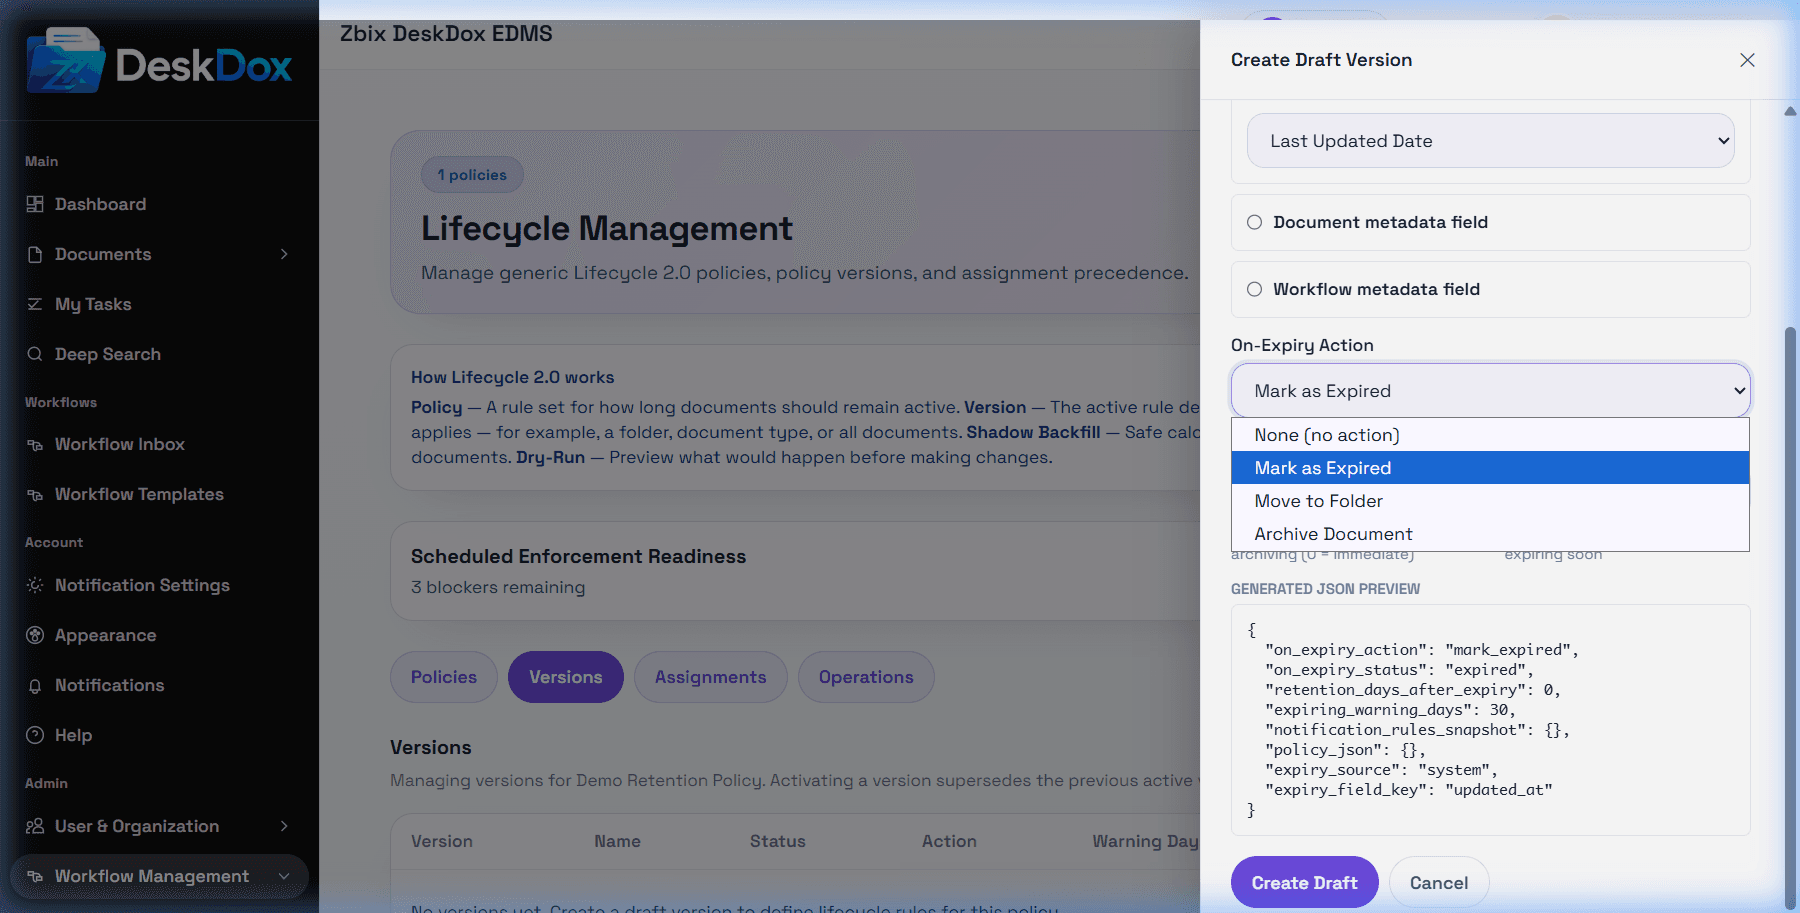1800x913 pixels.
Task: Click the 1 policies badge
Action: point(472,175)
